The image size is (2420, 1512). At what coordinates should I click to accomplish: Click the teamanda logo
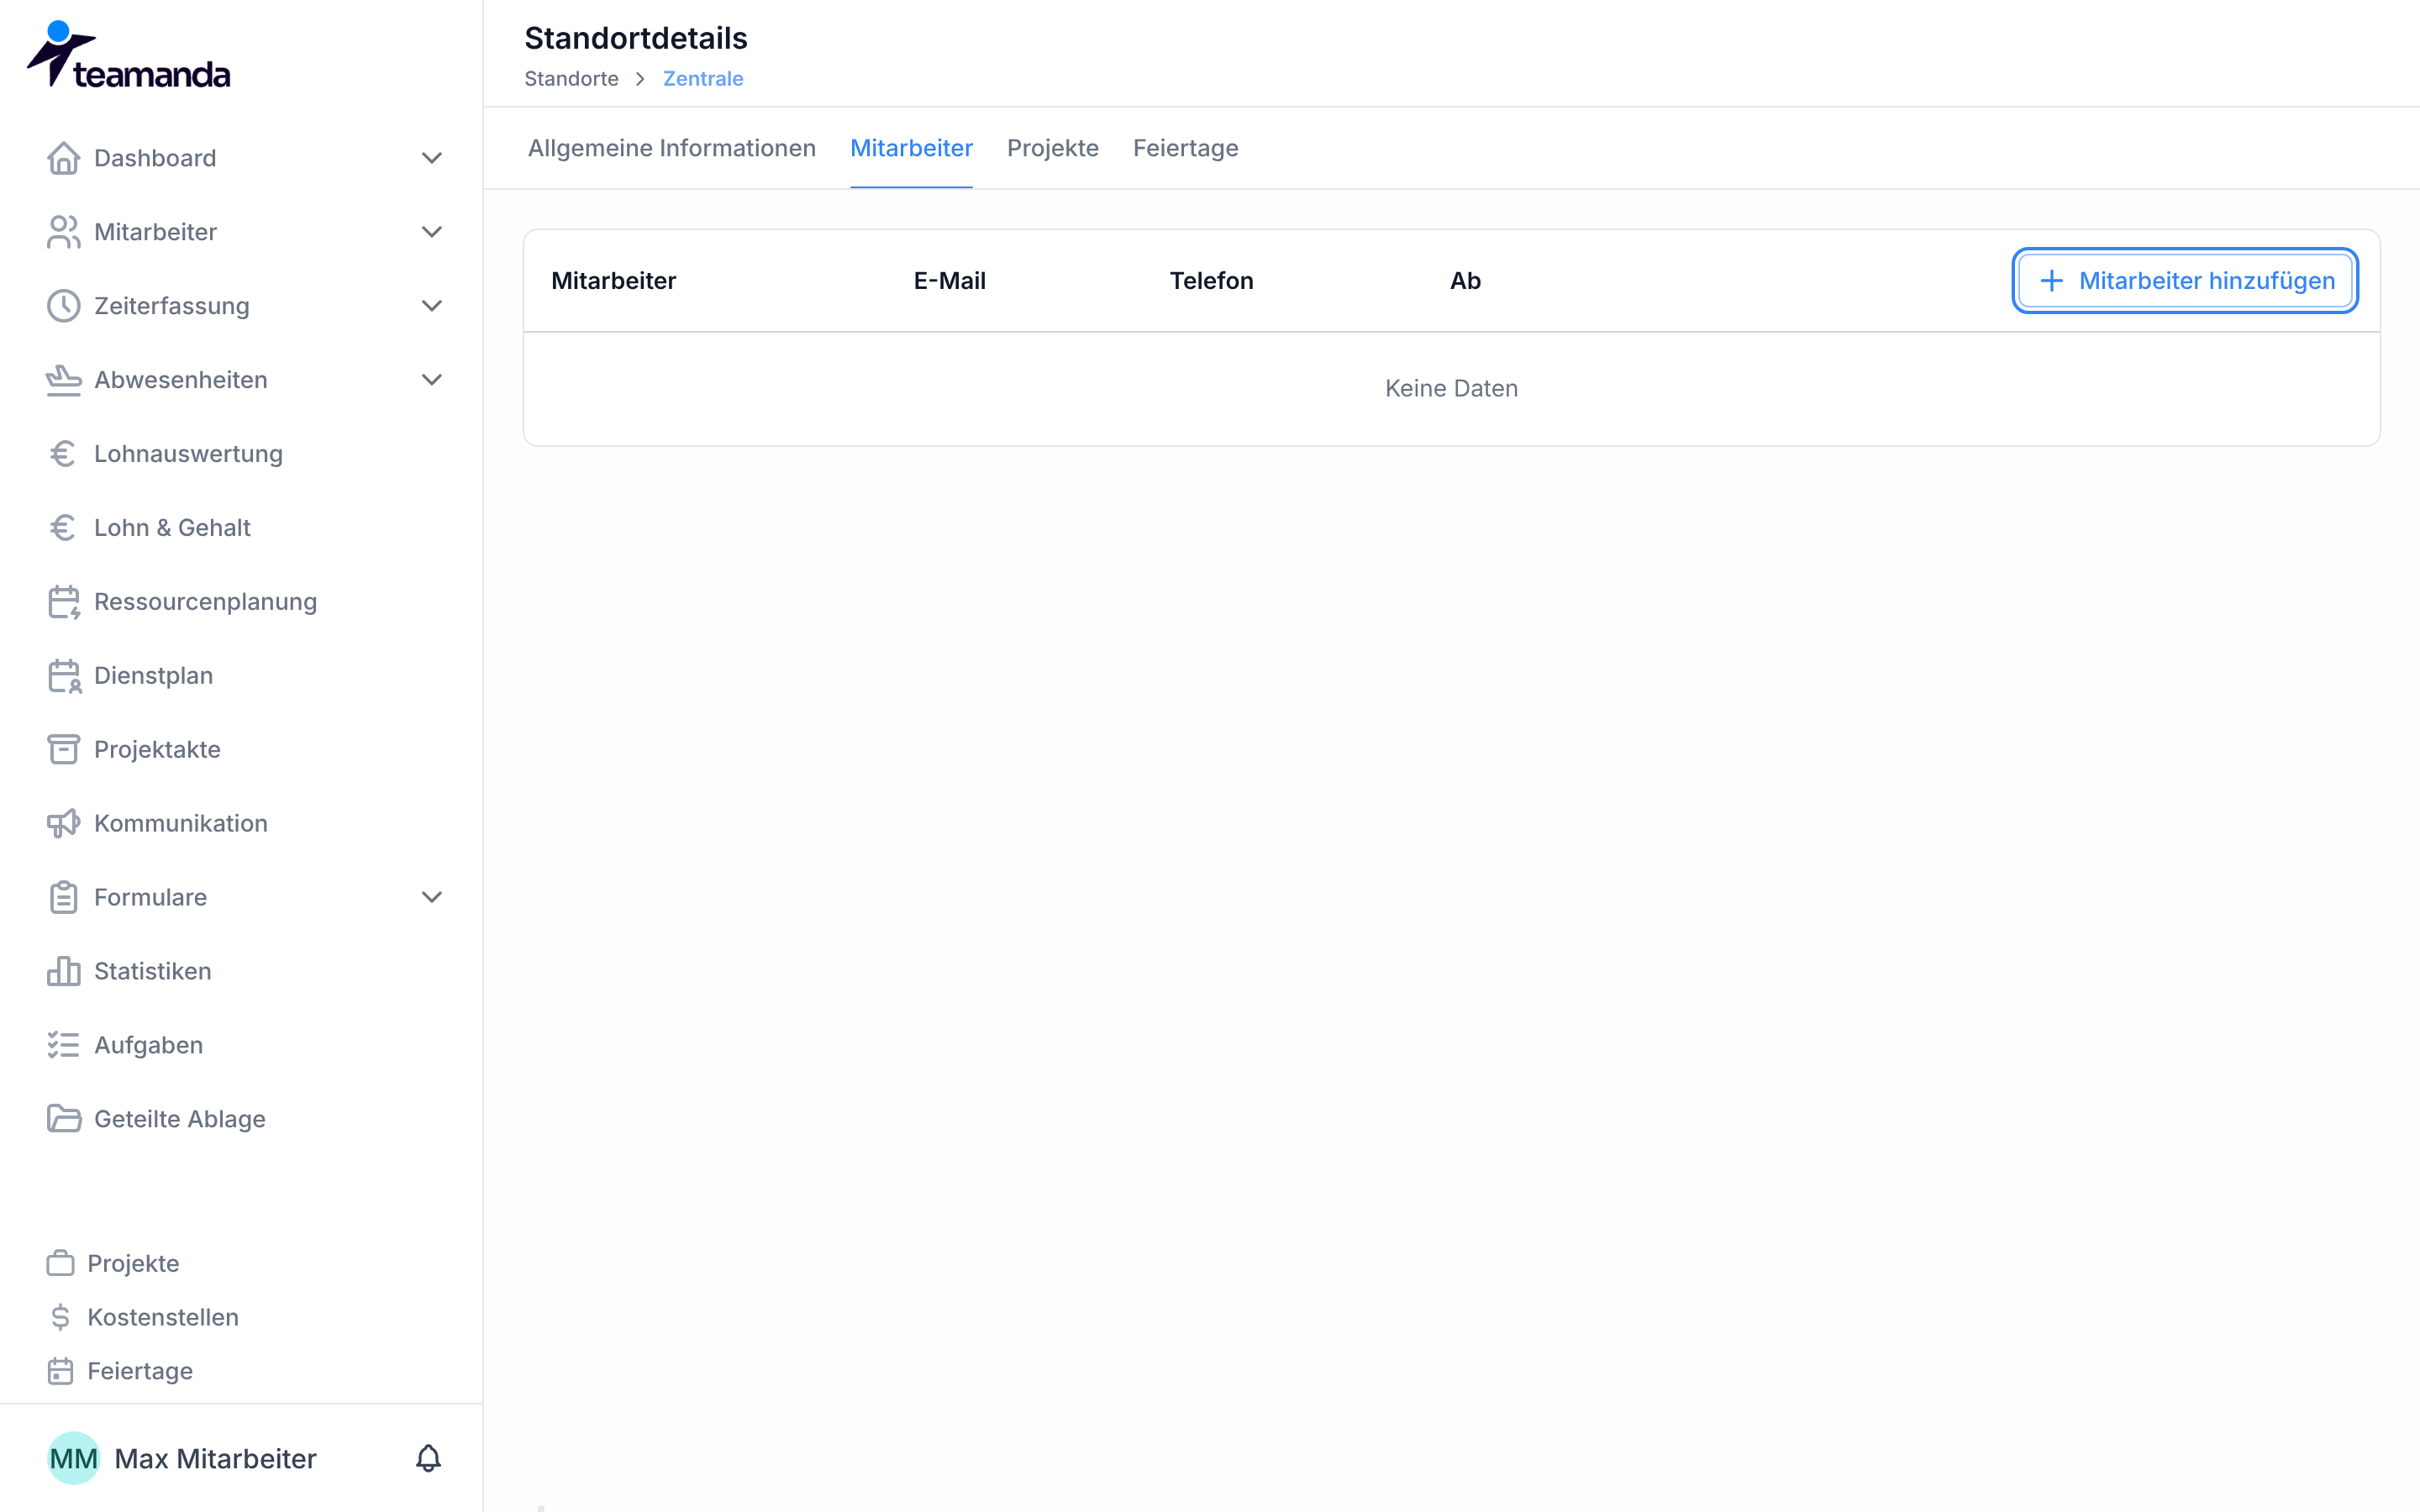(x=128, y=55)
